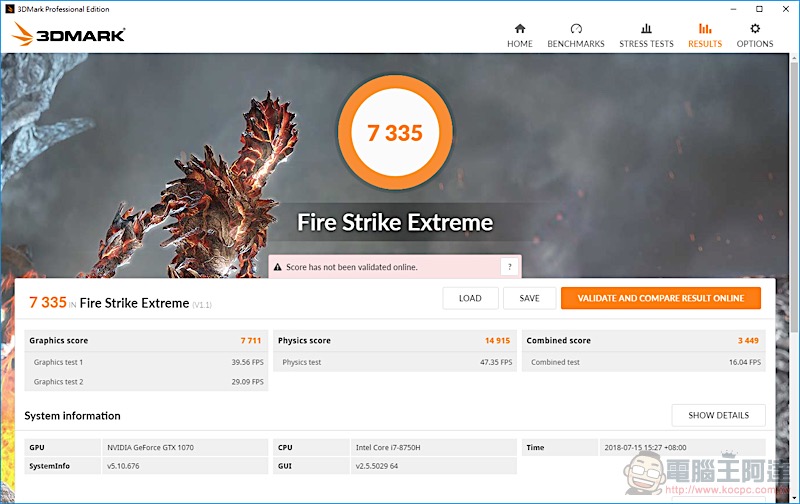800x504 pixels.
Task: Click Intel Core i7-8750H value
Action: click(388, 447)
